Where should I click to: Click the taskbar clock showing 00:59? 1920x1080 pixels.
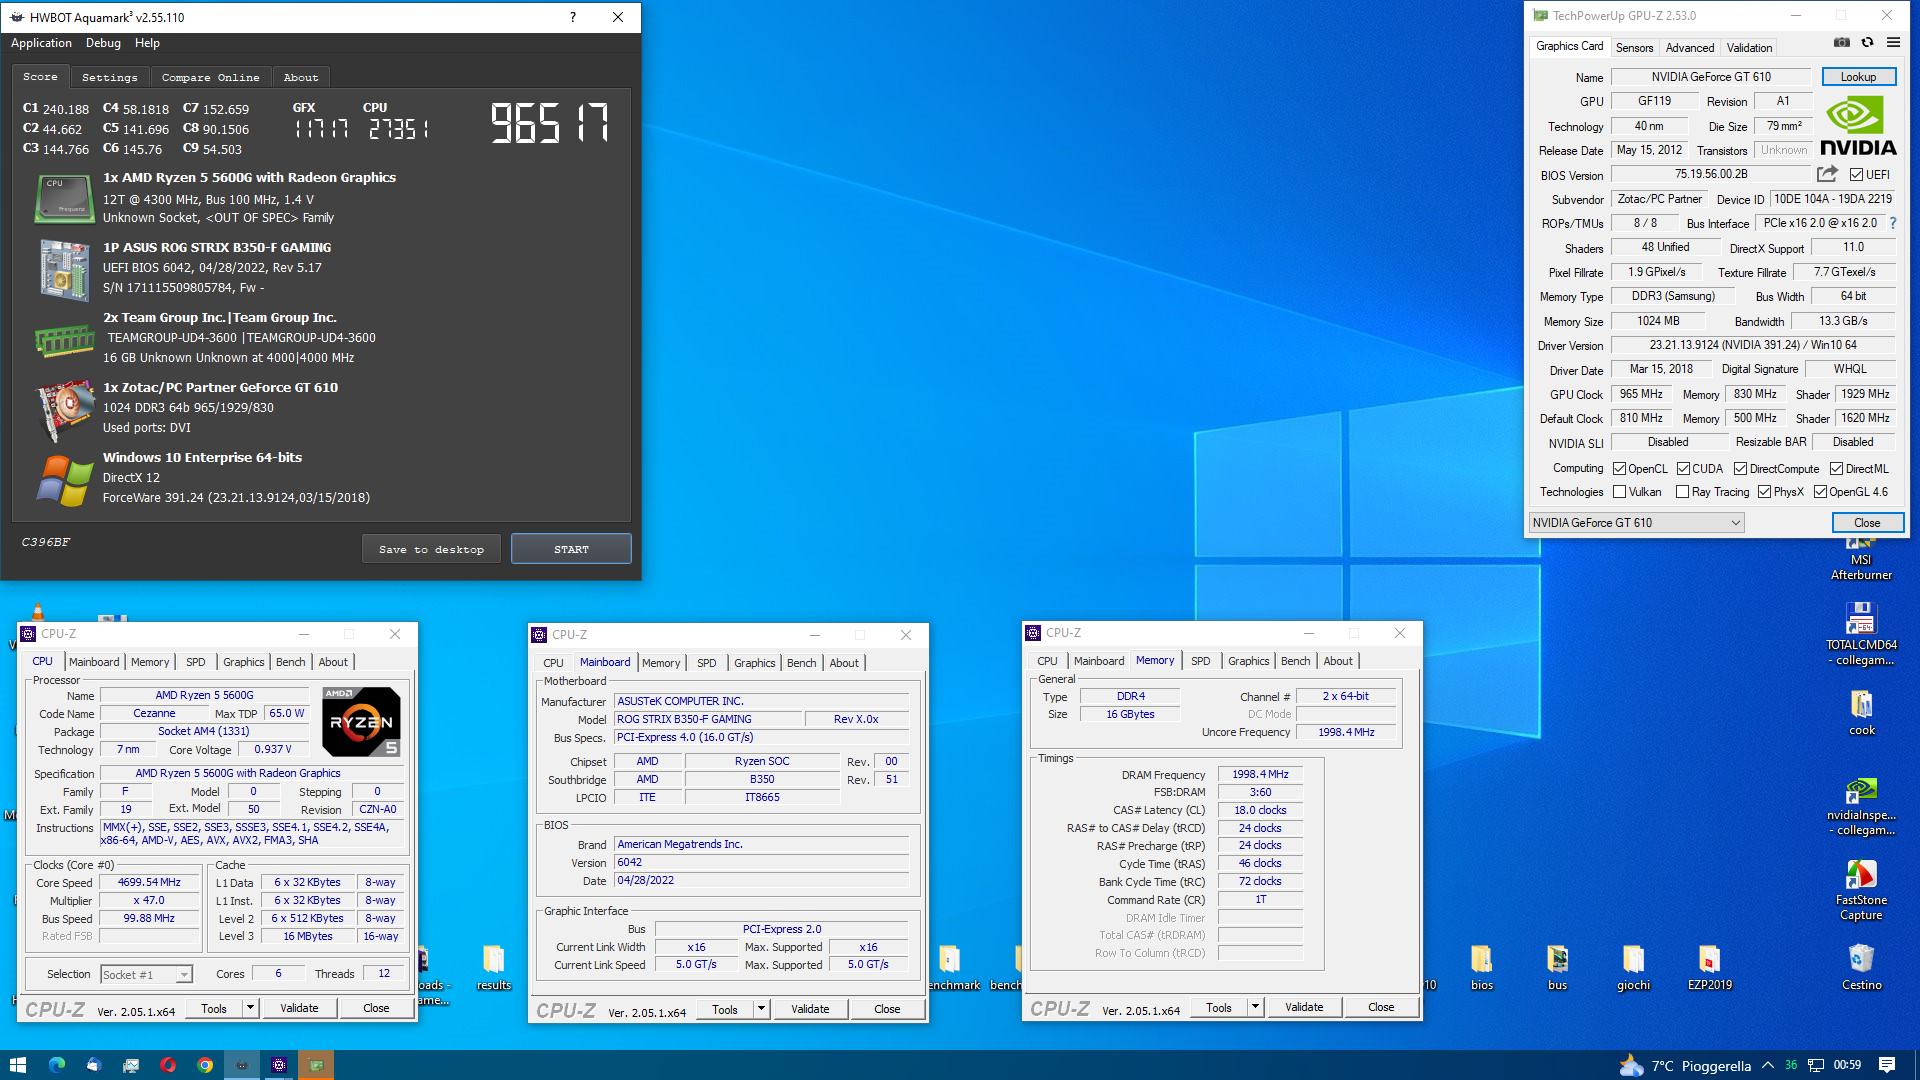click(x=1847, y=1065)
